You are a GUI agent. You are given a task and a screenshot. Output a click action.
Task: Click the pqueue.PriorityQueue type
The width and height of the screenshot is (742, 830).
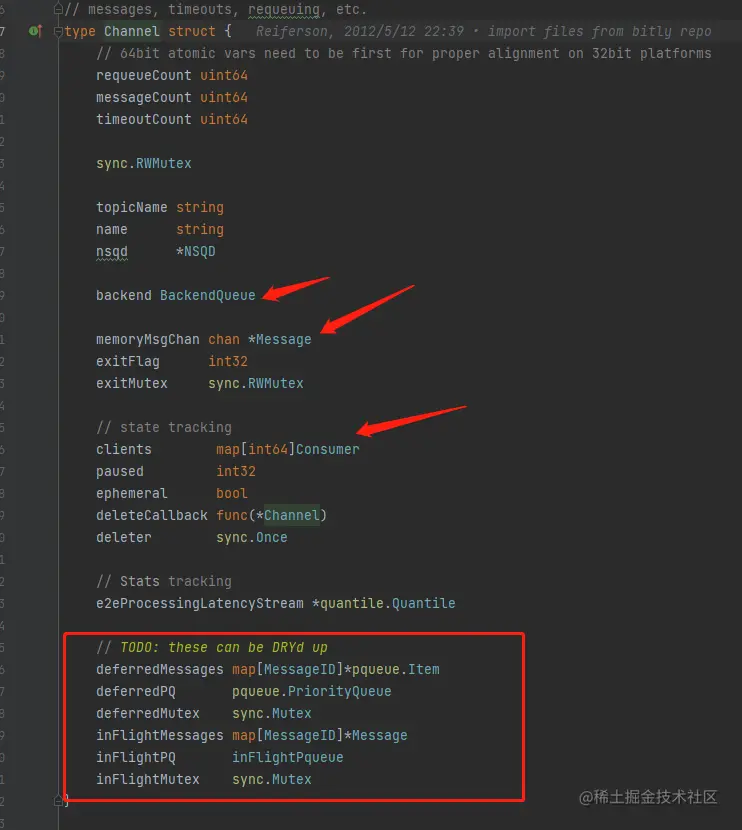coord(312,691)
